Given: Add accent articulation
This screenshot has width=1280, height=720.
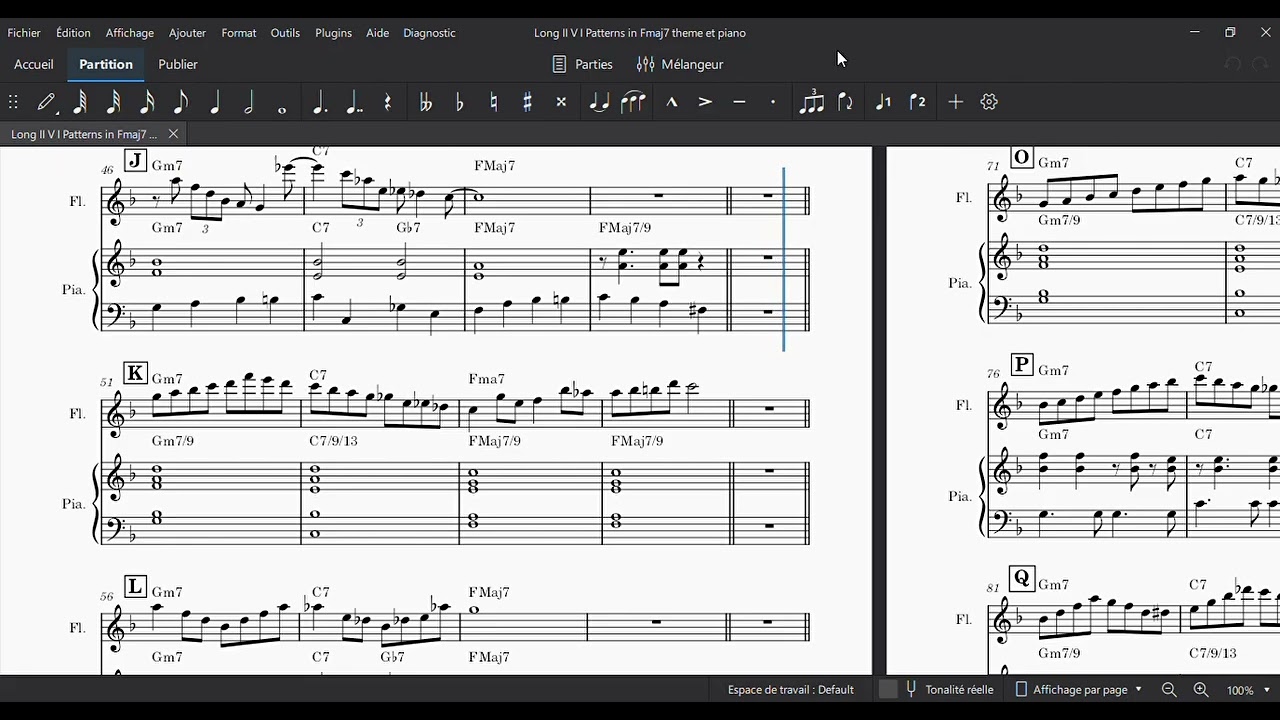Looking at the screenshot, I should click(x=705, y=102).
